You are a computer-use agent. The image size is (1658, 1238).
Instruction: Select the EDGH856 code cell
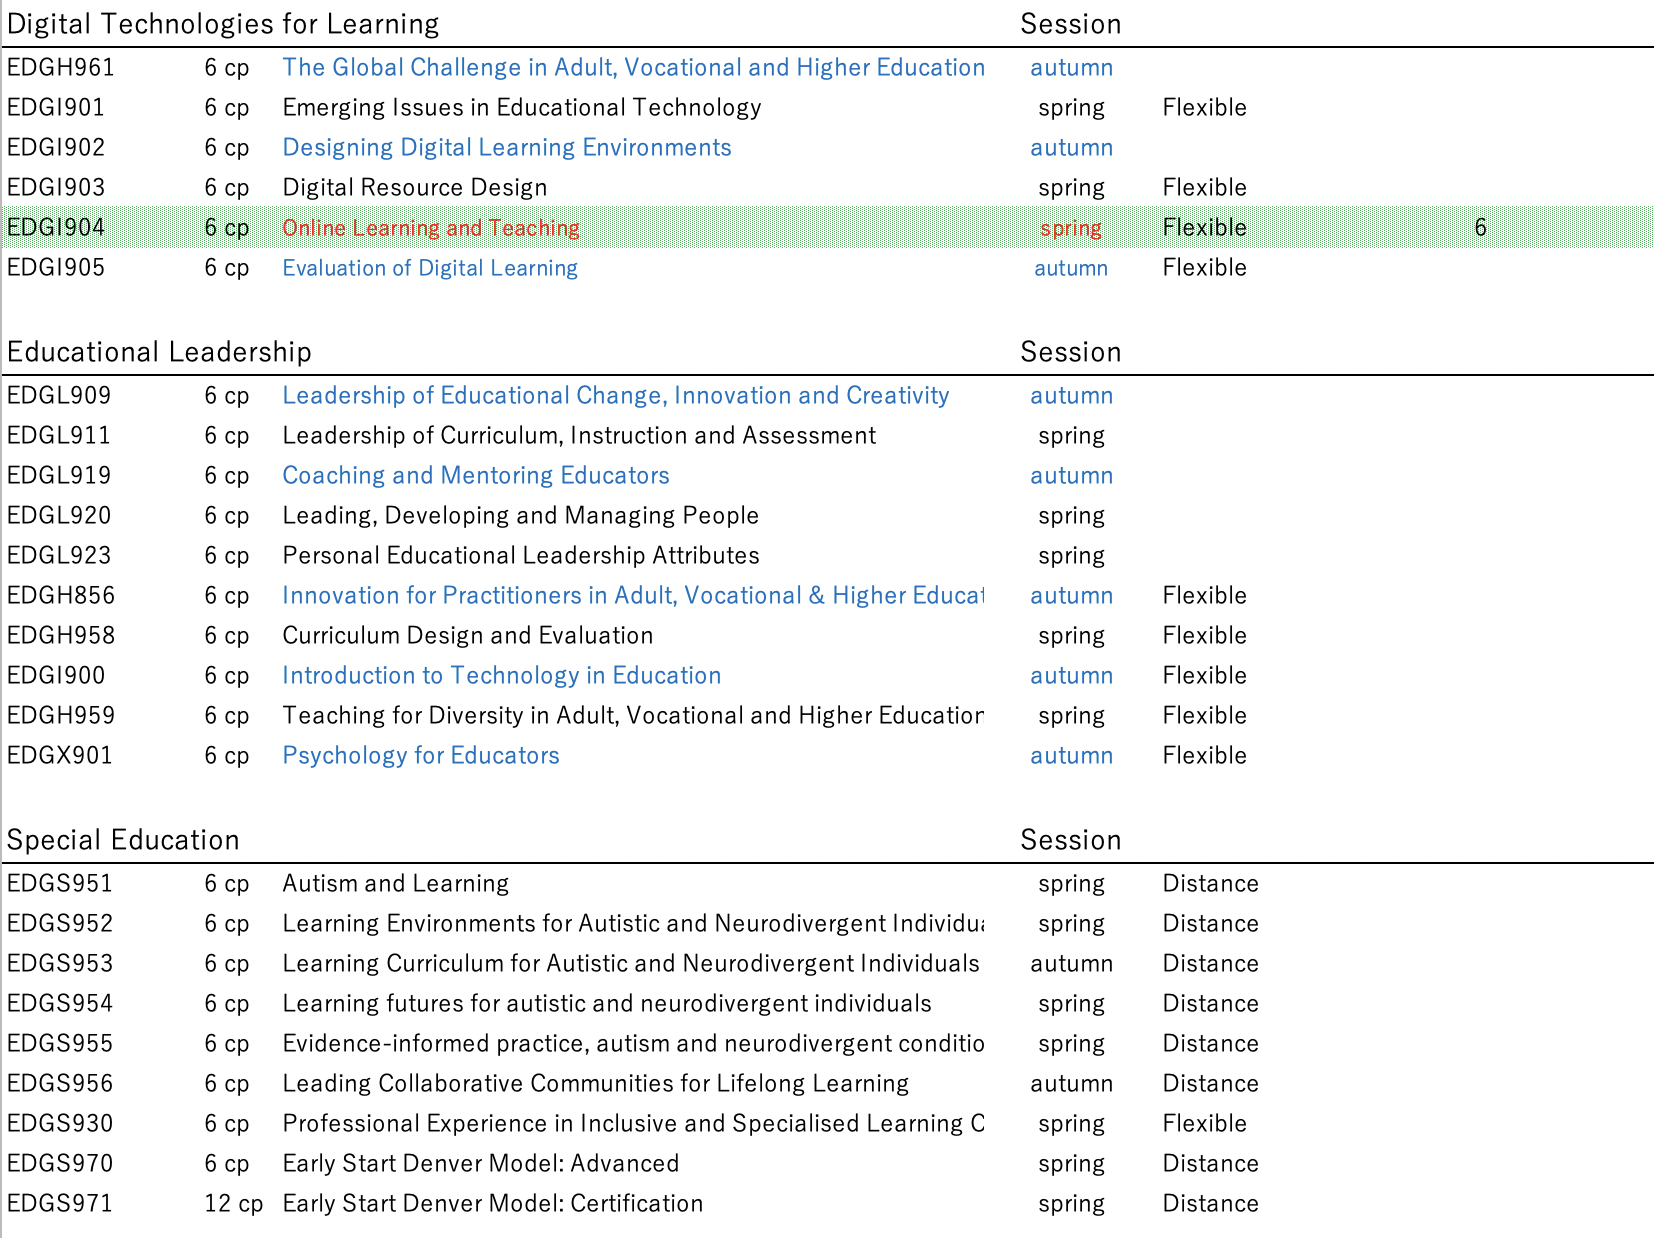coord(61,595)
